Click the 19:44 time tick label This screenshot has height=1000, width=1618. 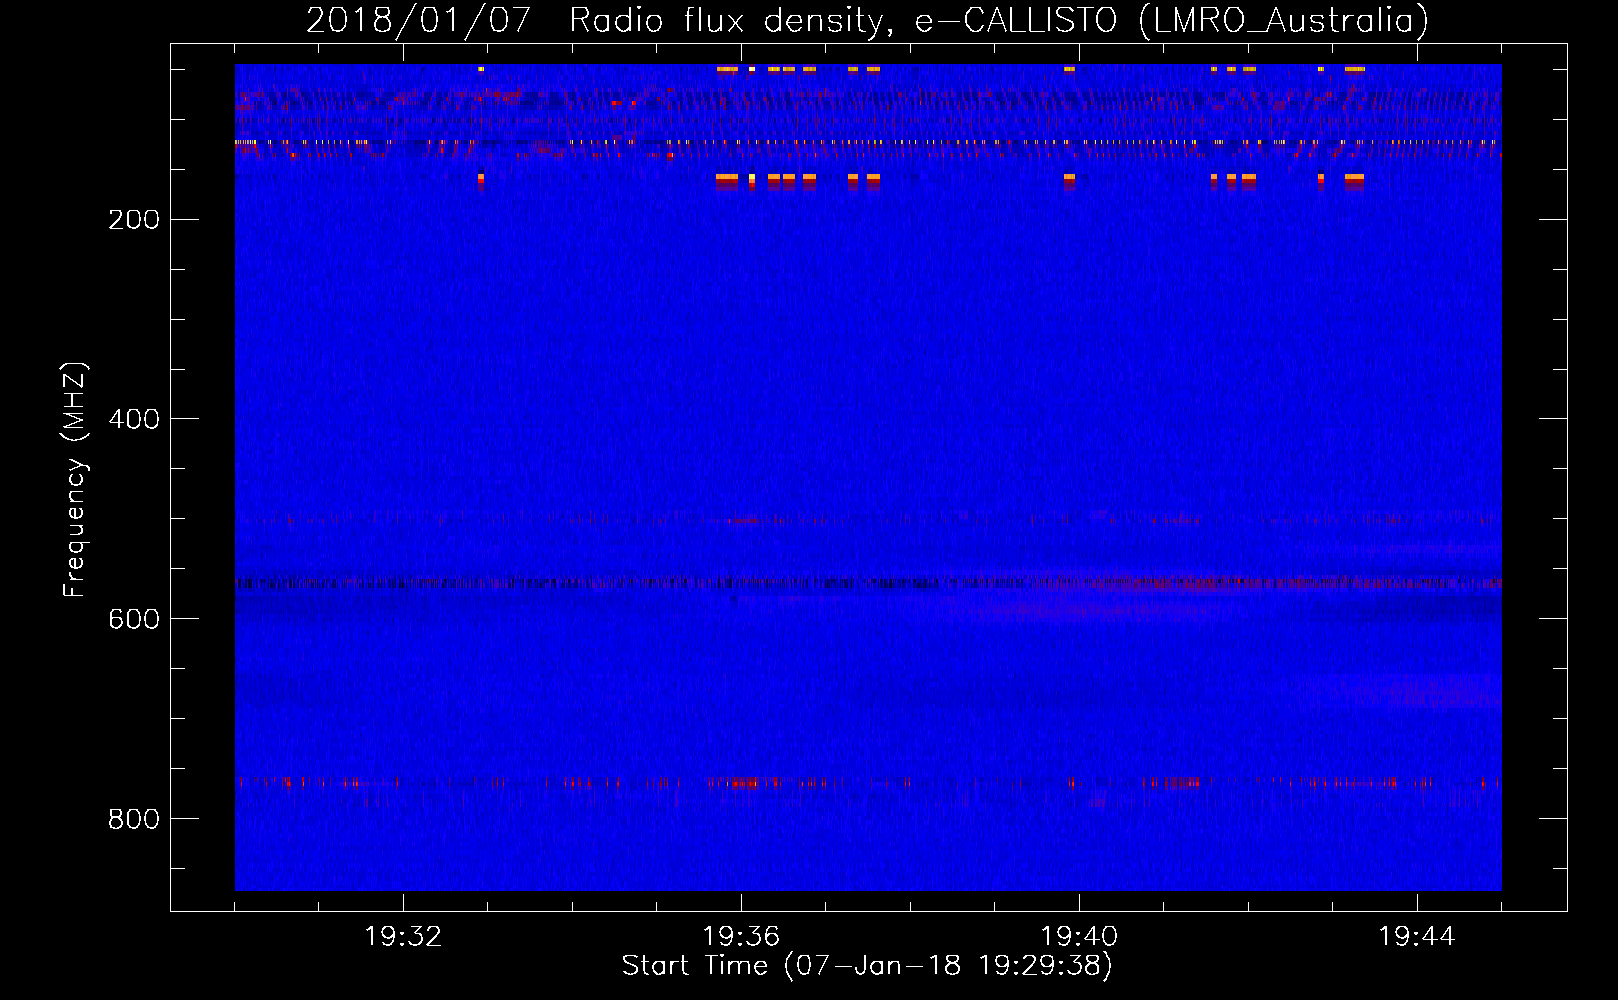pyautogui.click(x=1417, y=937)
